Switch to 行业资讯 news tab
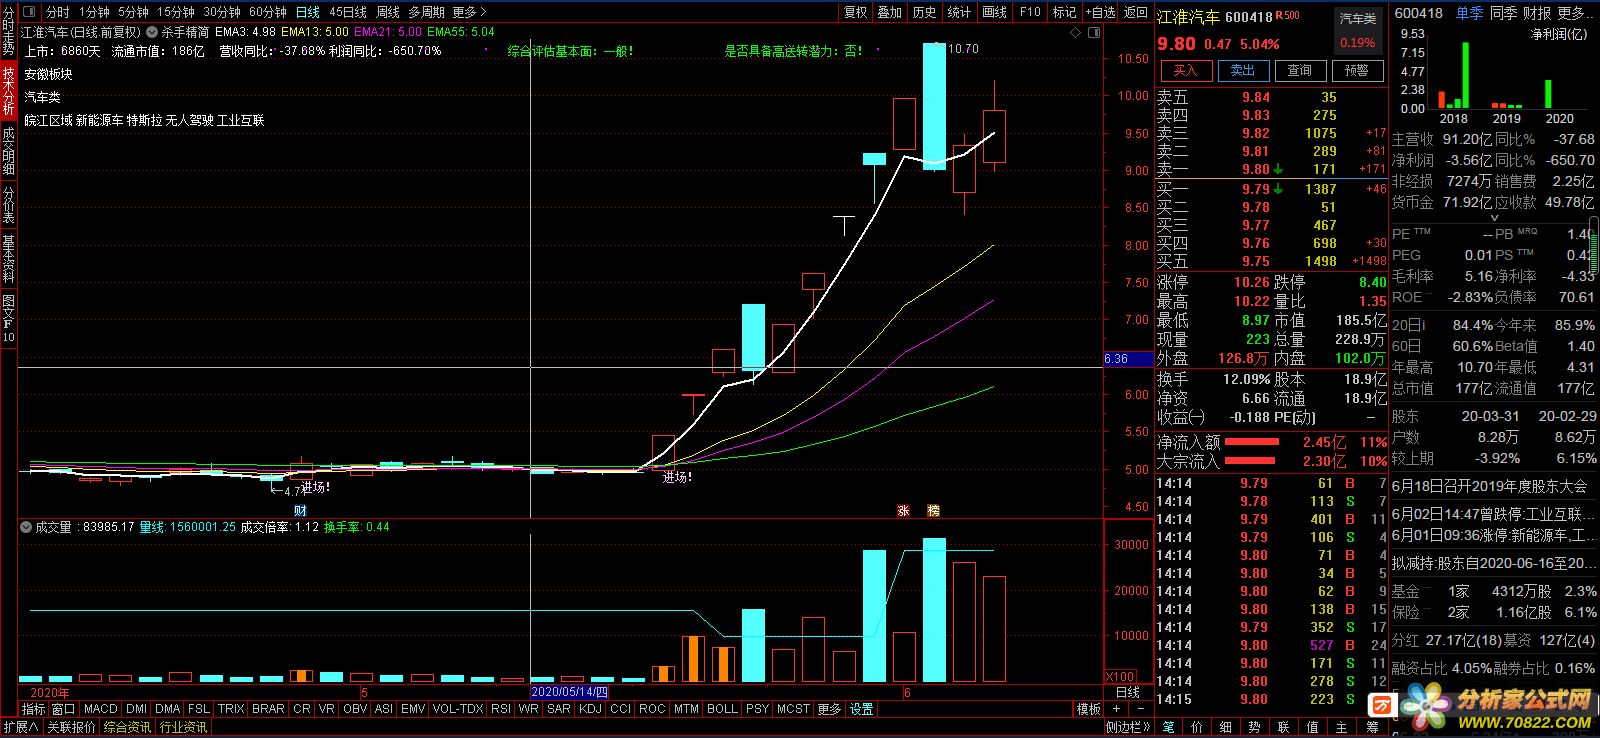The width and height of the screenshot is (1600, 738). pyautogui.click(x=183, y=727)
